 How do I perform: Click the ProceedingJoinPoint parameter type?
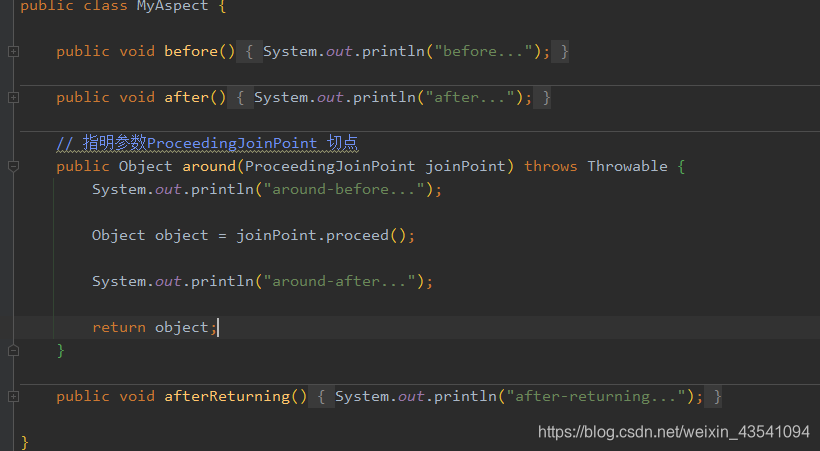click(x=330, y=166)
